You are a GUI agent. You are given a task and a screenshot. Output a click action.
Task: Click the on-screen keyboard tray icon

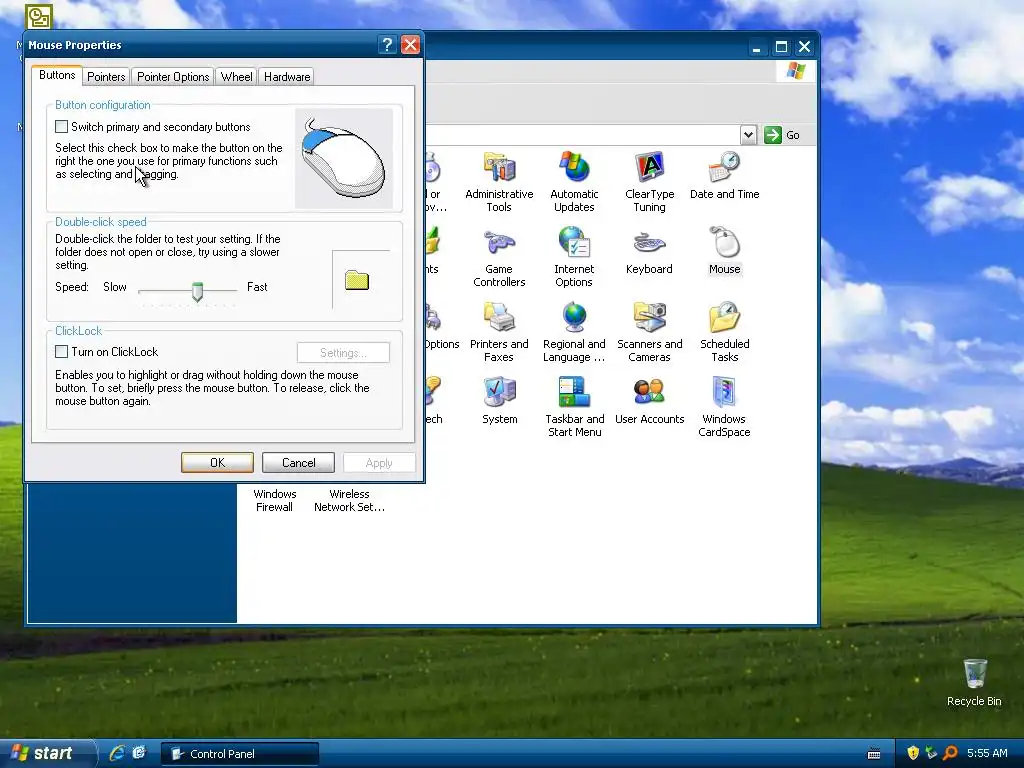coord(874,754)
